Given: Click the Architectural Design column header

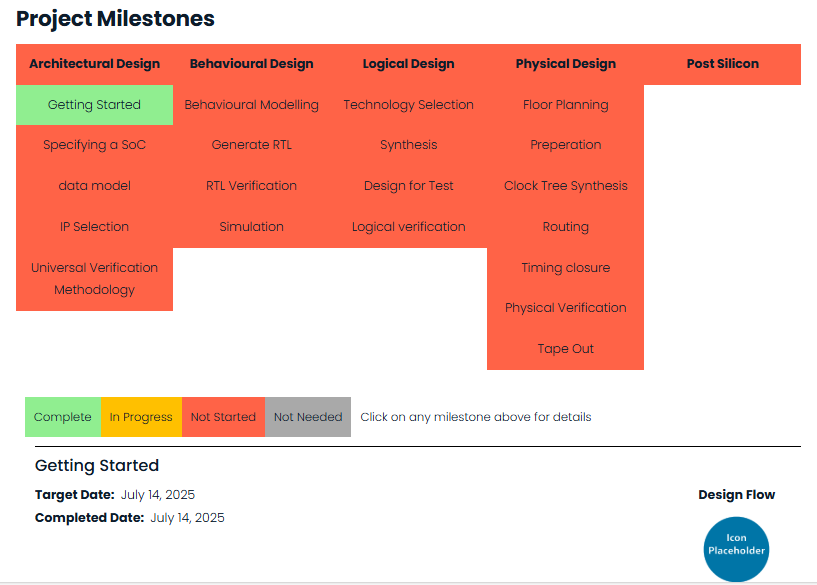Looking at the screenshot, I should (94, 63).
